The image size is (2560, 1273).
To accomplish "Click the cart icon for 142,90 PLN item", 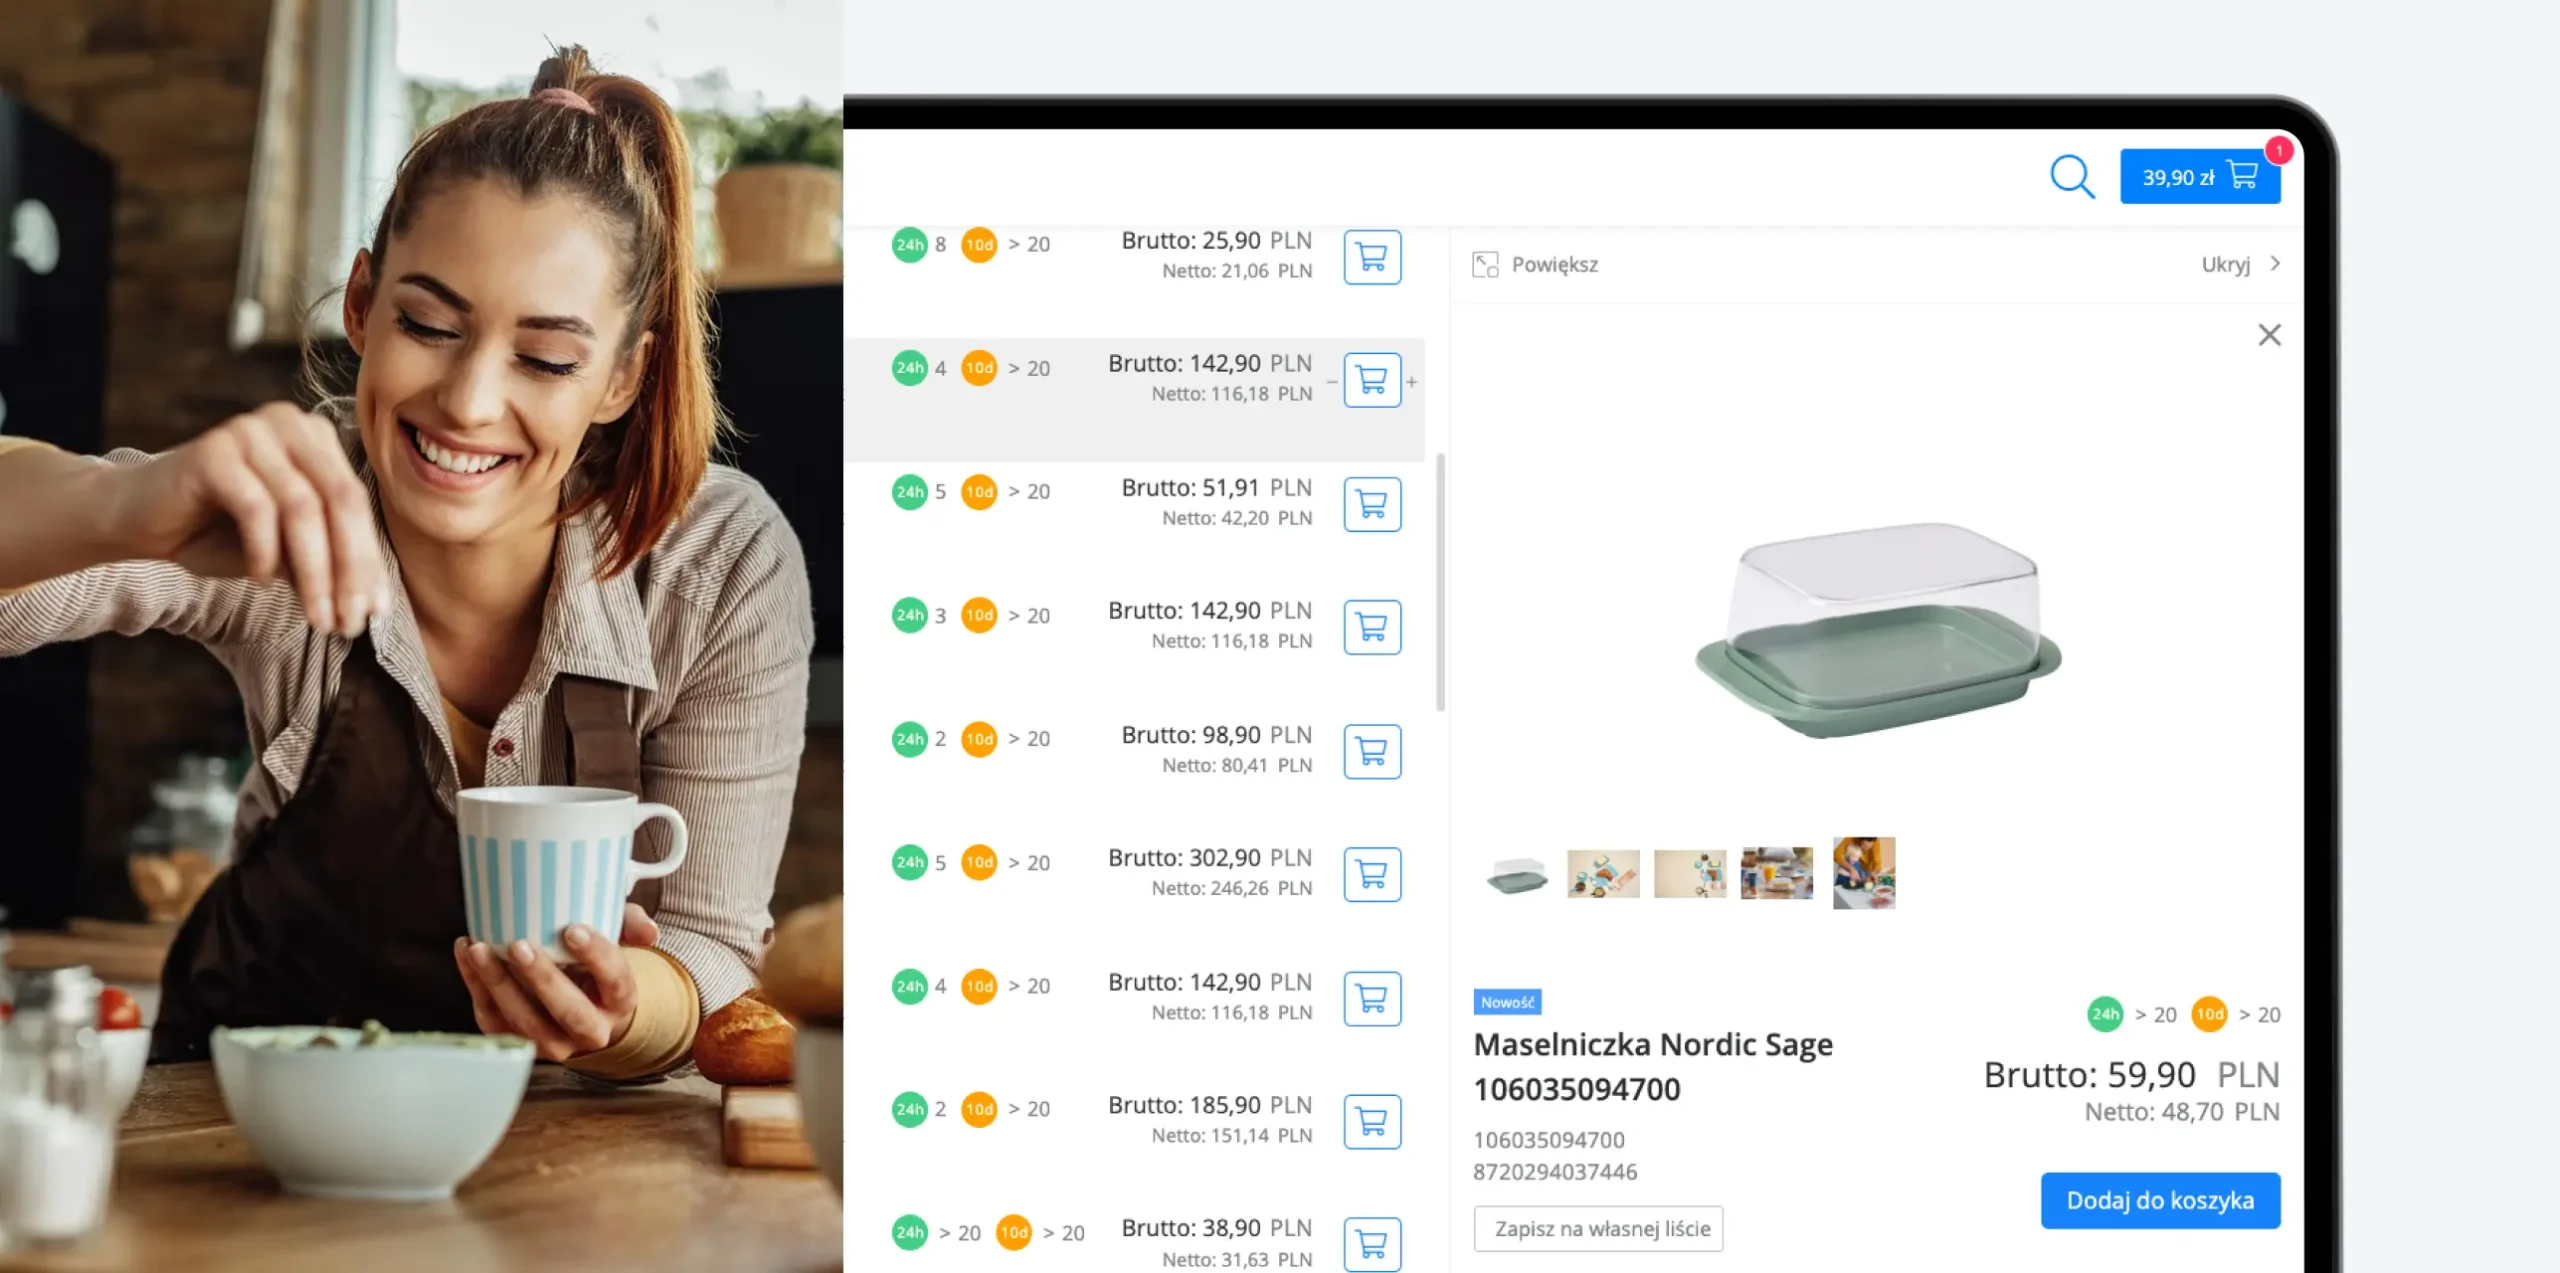I will pos(1371,379).
